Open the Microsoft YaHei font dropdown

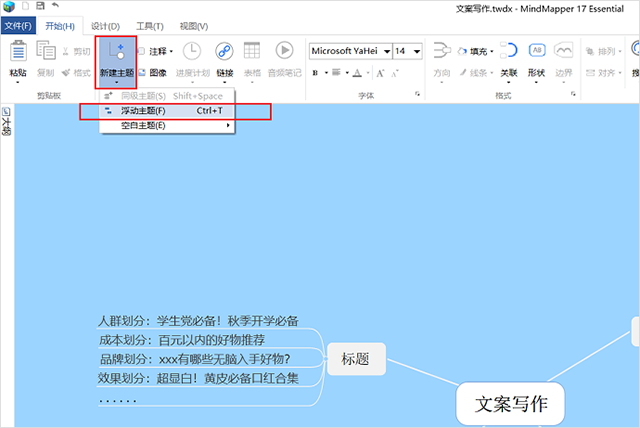[x=349, y=50]
